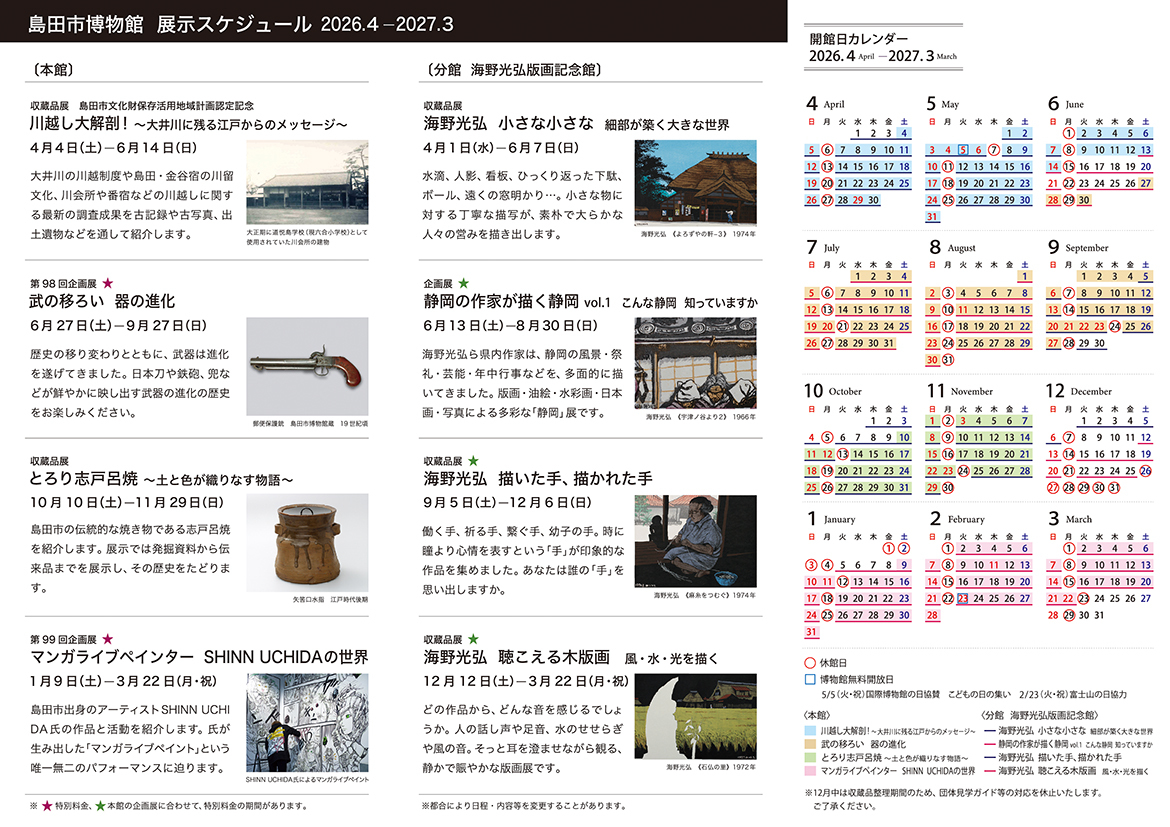This screenshot has width=1170, height=827.
Task: Click the 6 June month heading
Action: 1066,103
